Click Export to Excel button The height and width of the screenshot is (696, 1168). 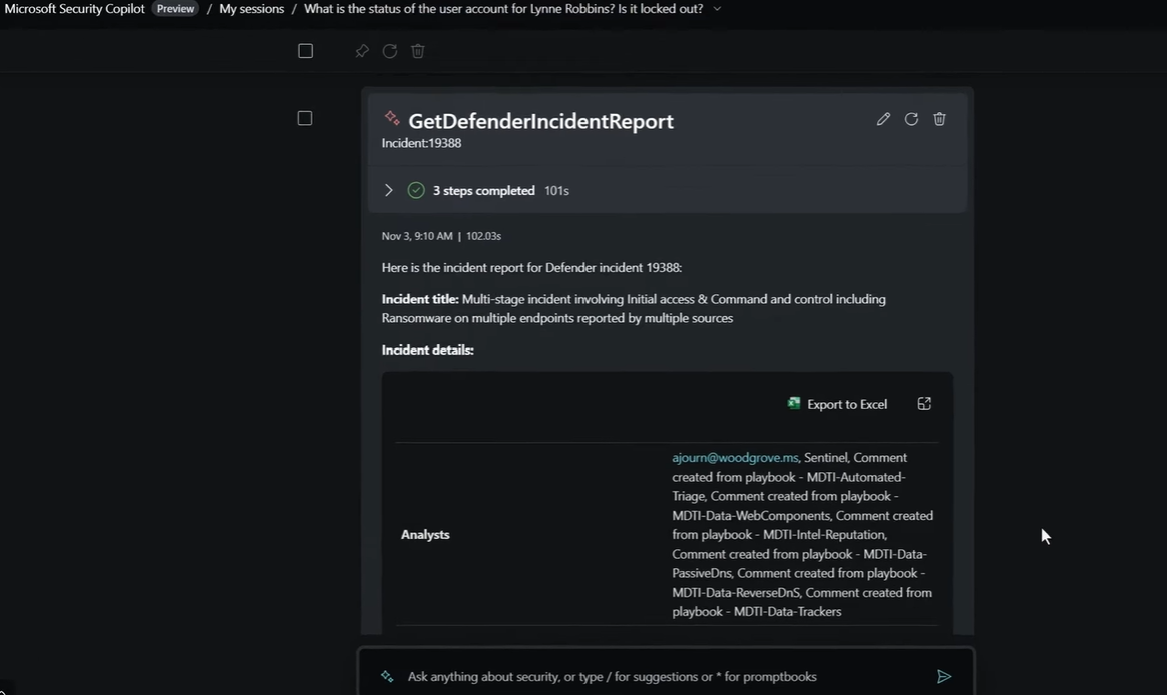[x=837, y=404]
